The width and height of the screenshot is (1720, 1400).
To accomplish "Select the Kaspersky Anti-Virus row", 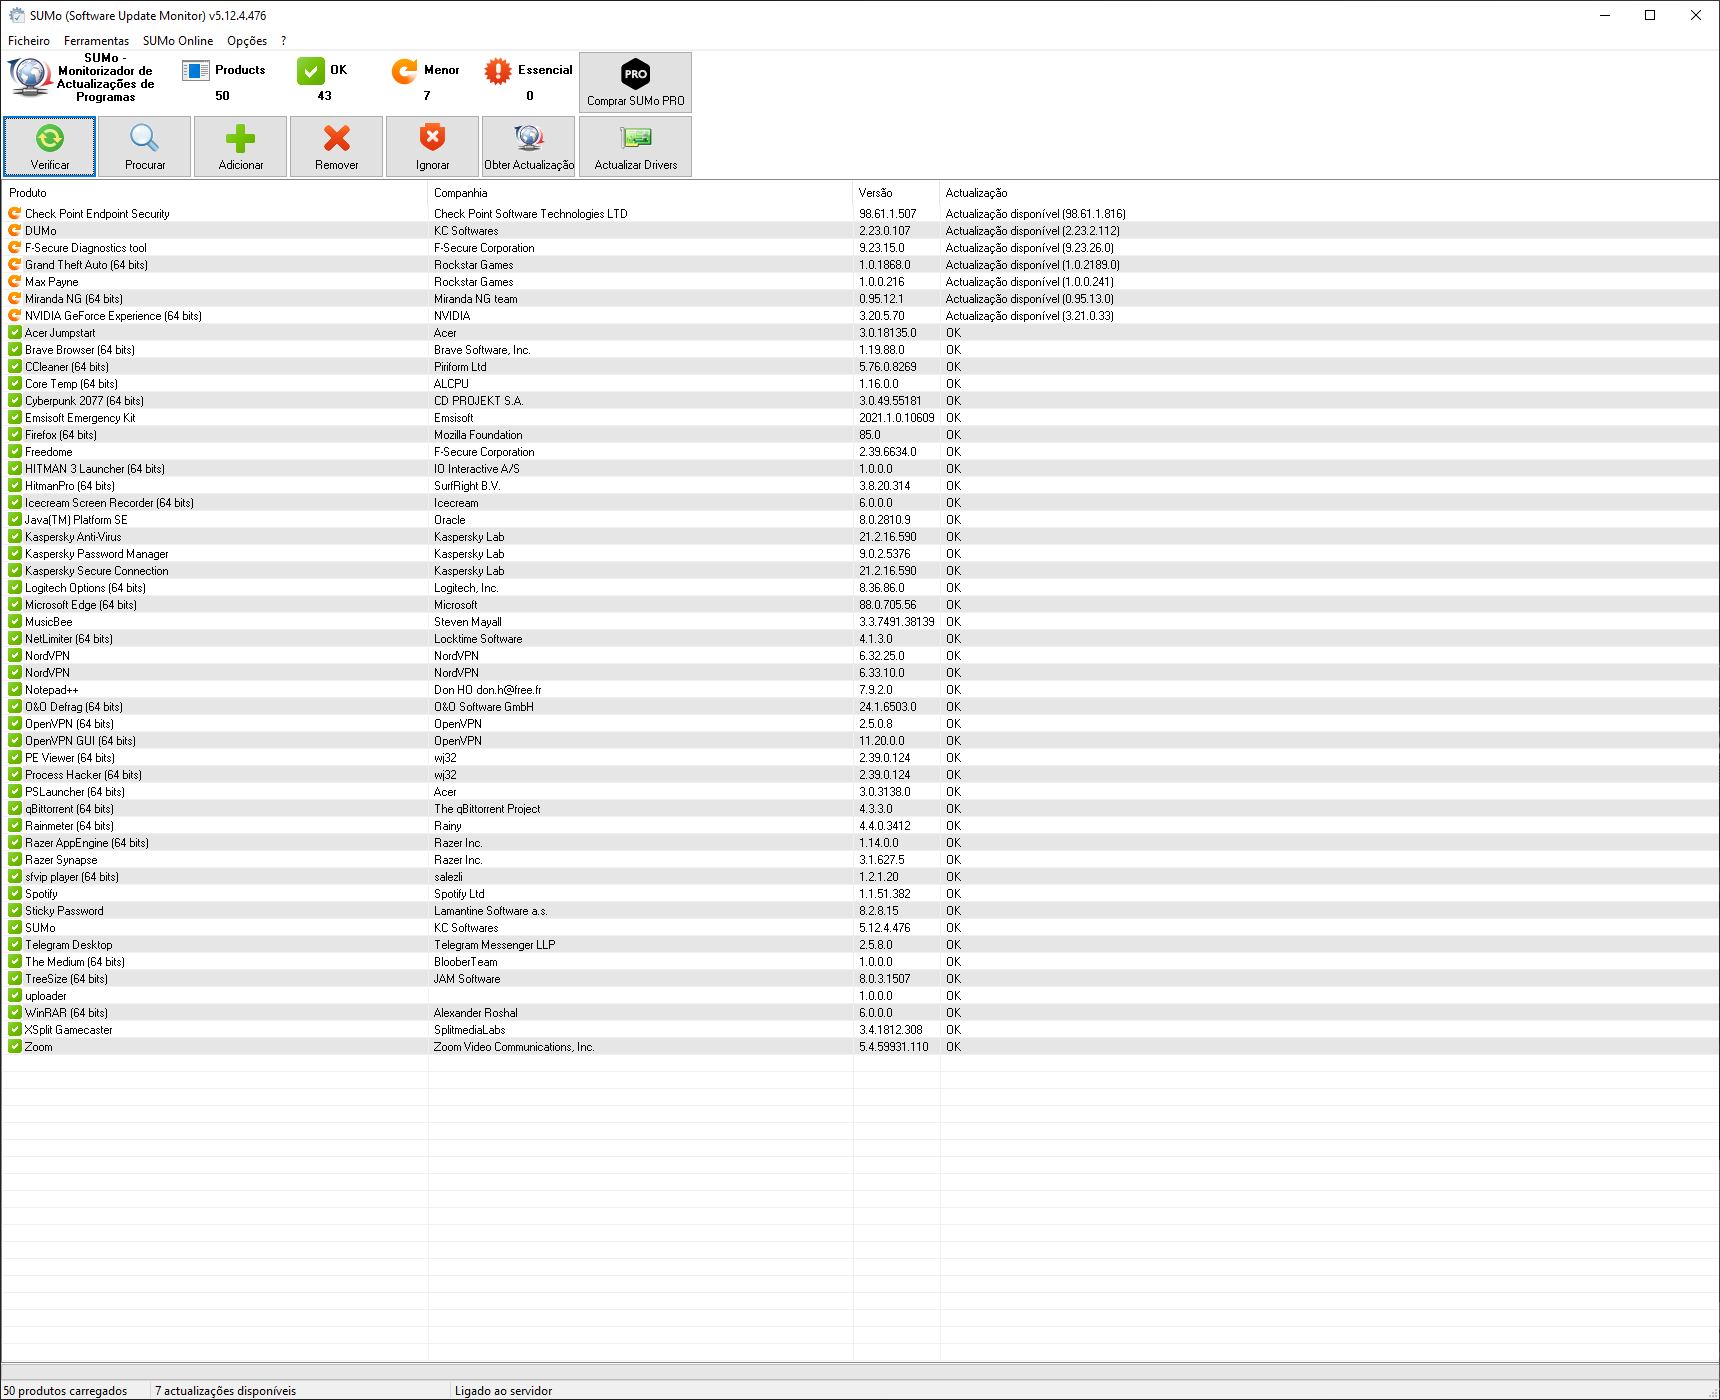I will [x=860, y=537].
